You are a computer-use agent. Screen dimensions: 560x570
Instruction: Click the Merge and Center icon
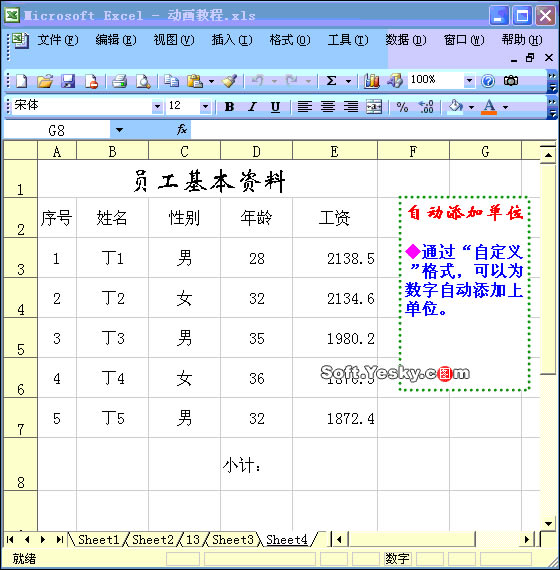[x=374, y=107]
